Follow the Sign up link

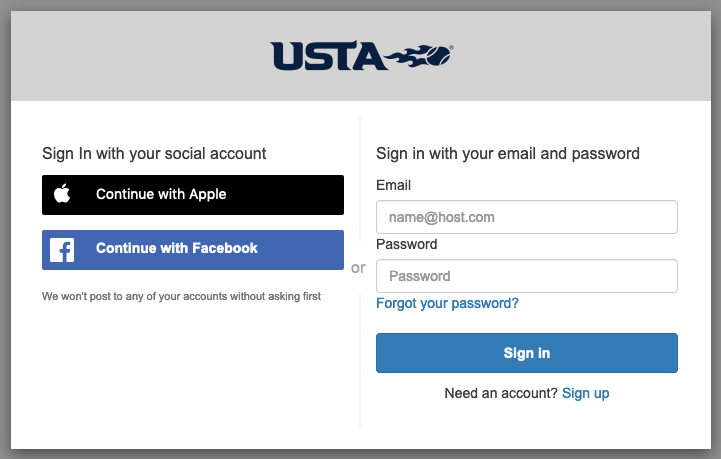[585, 393]
